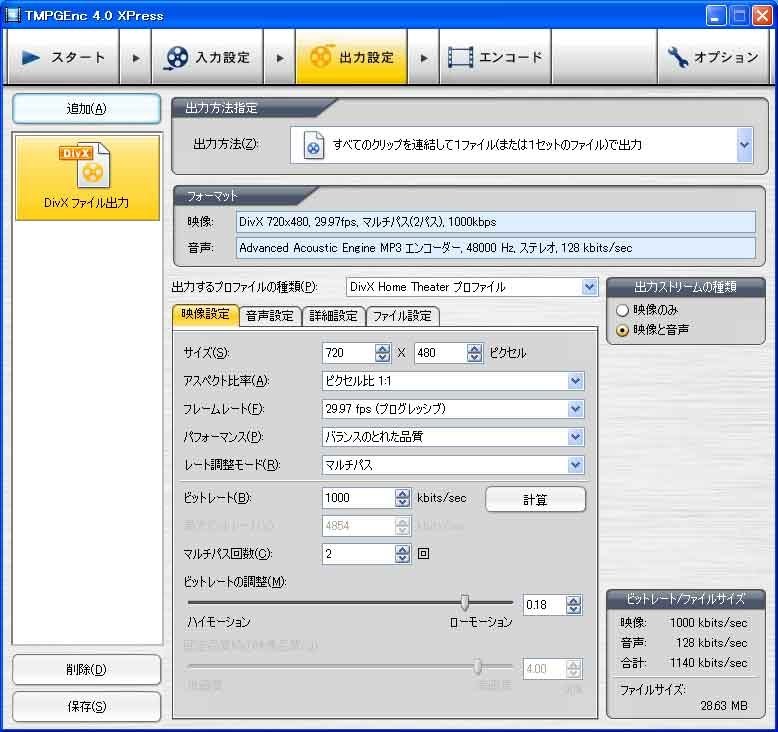778x732 pixels.
Task: Open the 出力方法 dropdown
Action: [744, 145]
